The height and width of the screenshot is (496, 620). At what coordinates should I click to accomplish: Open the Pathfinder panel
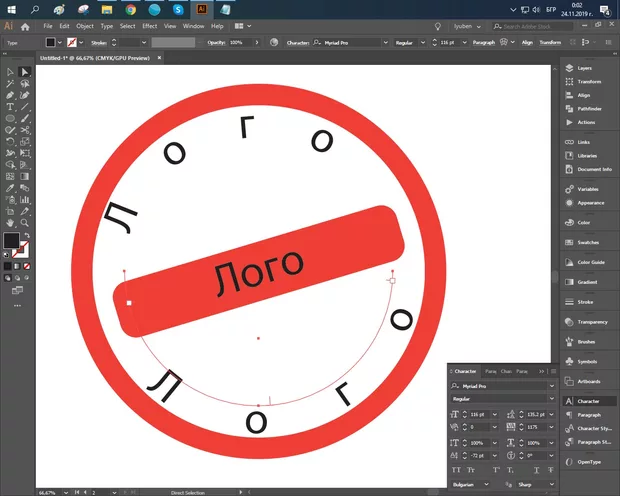point(588,108)
